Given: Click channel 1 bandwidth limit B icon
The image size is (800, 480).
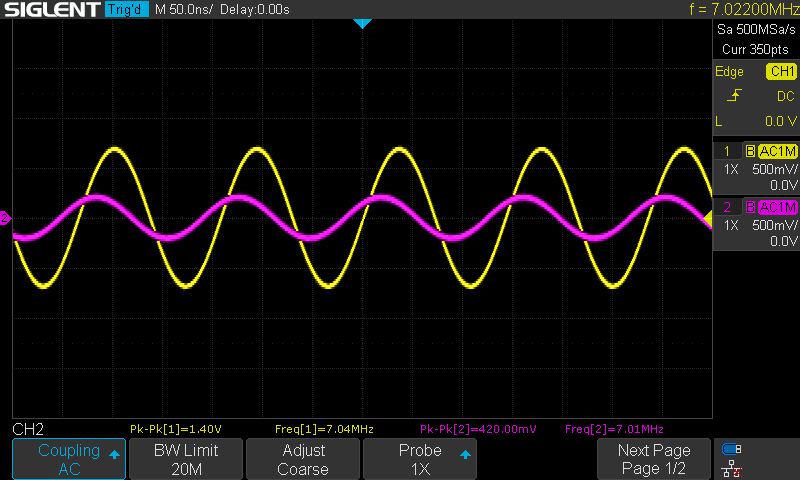Looking at the screenshot, I should coord(750,151).
